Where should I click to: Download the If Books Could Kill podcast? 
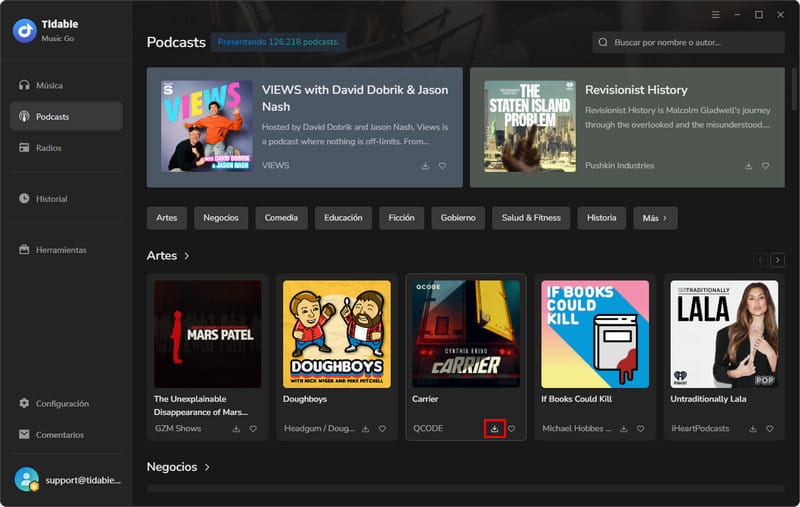click(x=623, y=429)
